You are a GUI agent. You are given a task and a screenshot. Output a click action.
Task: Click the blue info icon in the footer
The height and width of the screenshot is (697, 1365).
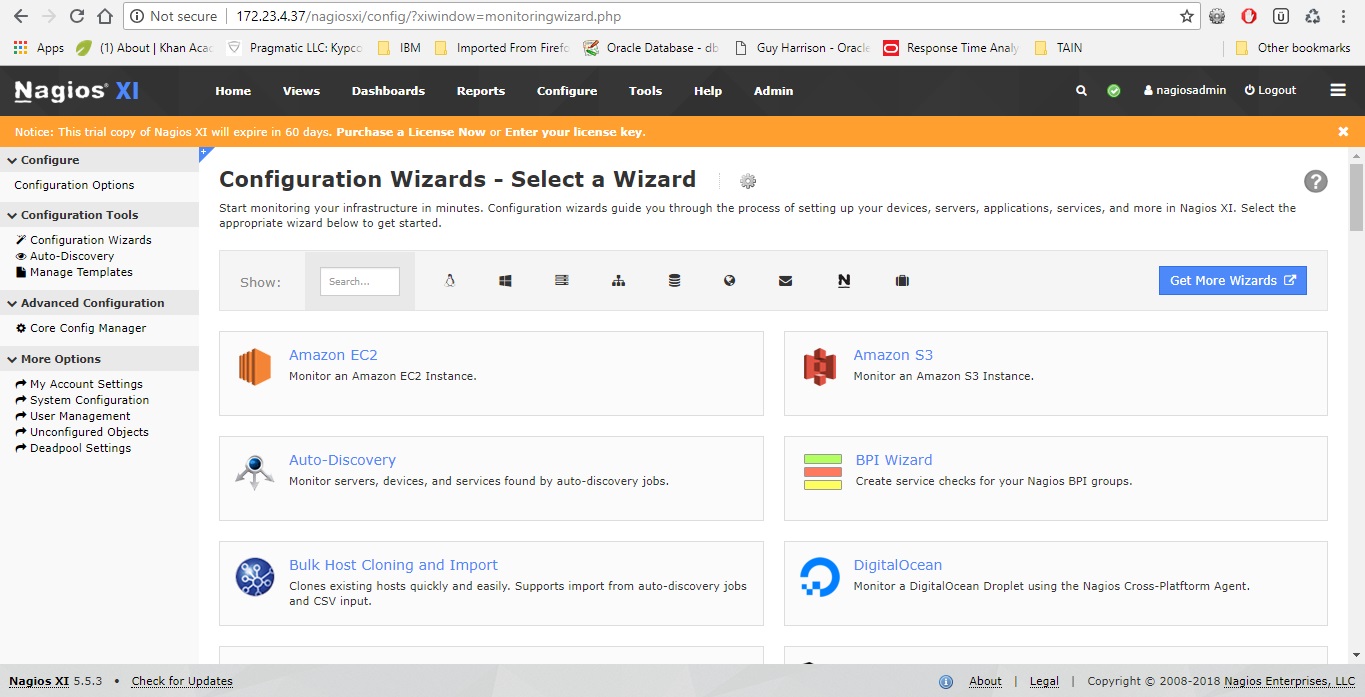[946, 682]
